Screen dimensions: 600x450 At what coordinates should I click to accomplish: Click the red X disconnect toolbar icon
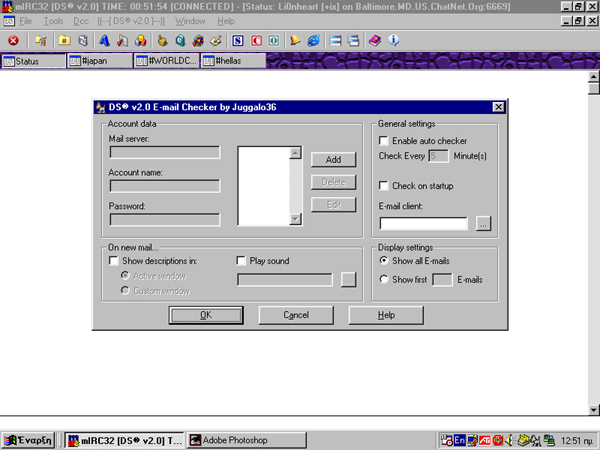[13, 41]
